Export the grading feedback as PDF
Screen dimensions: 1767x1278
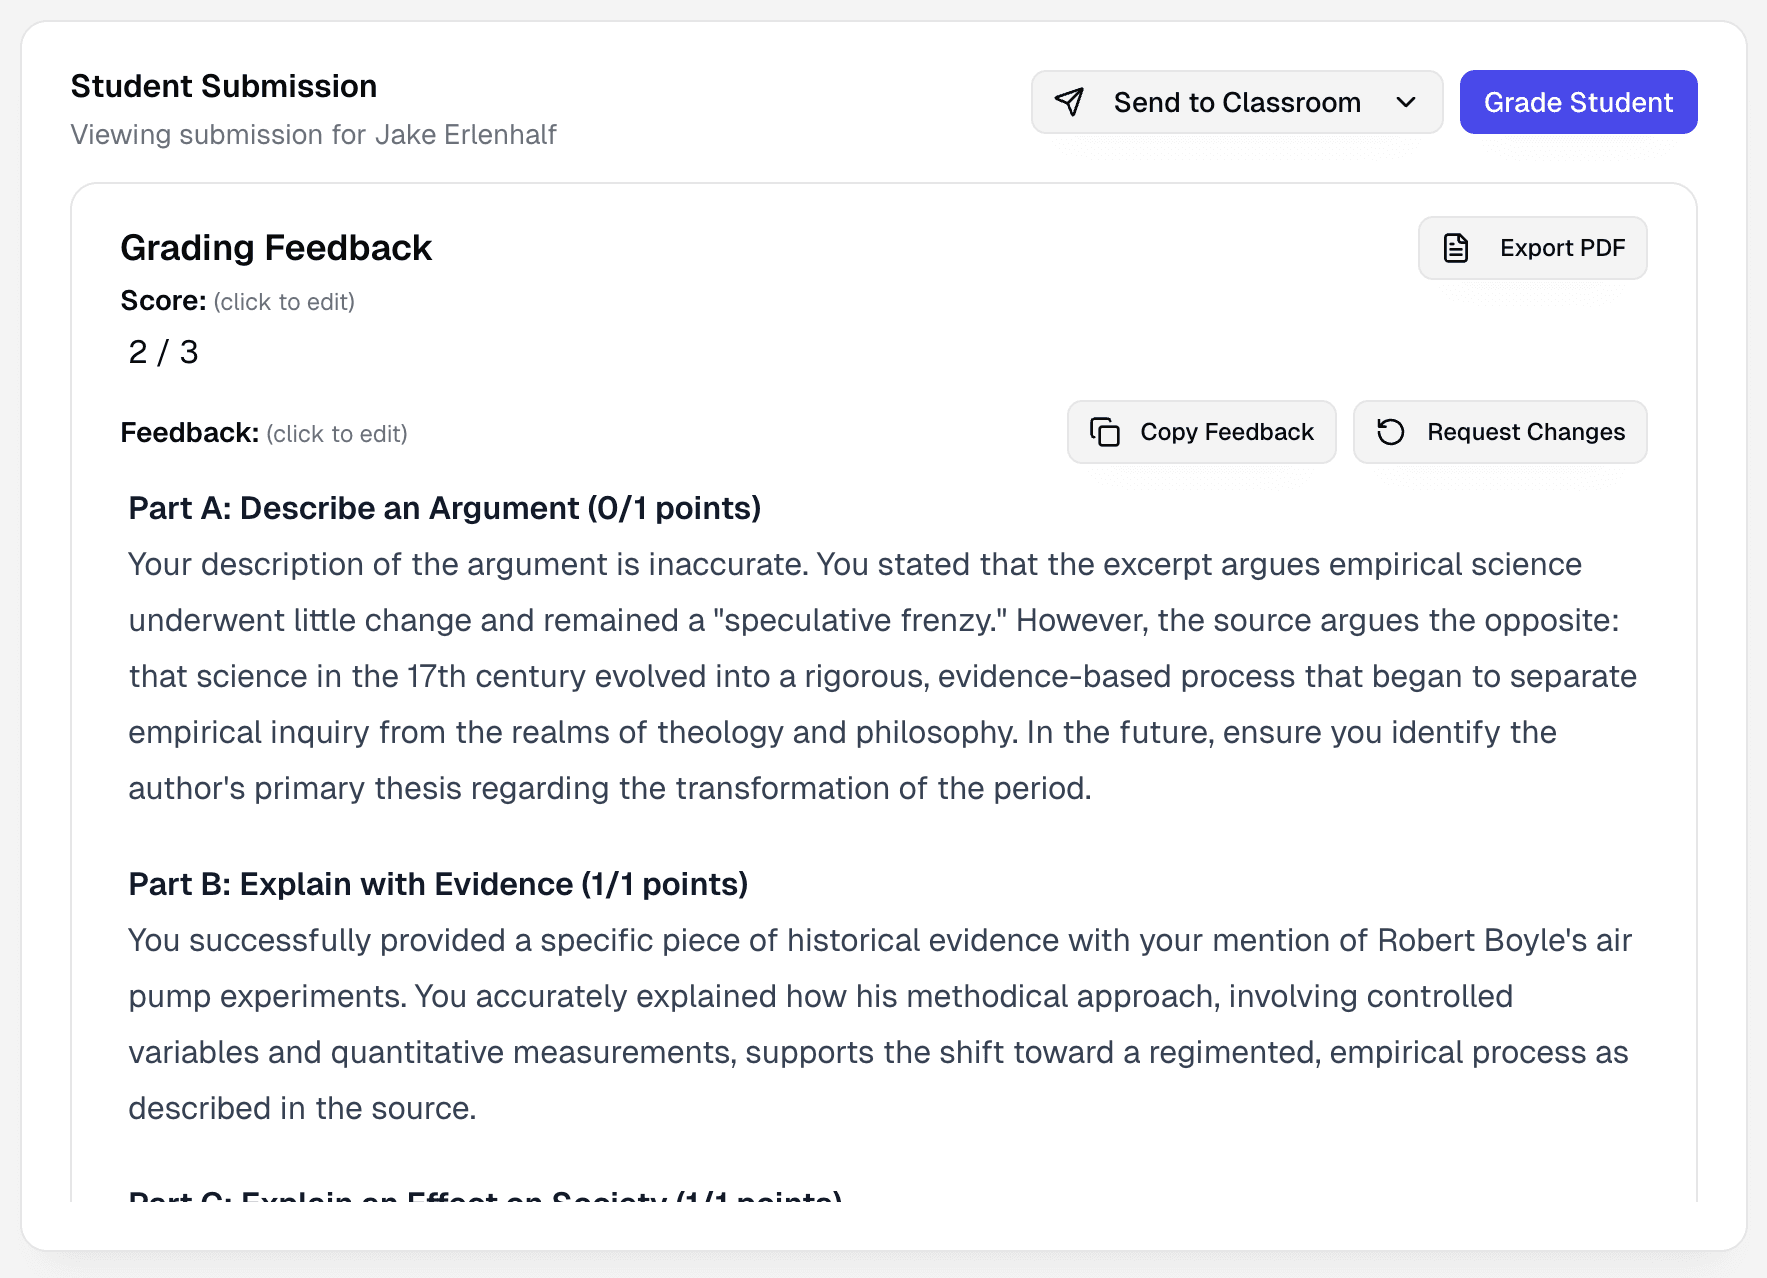[x=1532, y=247]
